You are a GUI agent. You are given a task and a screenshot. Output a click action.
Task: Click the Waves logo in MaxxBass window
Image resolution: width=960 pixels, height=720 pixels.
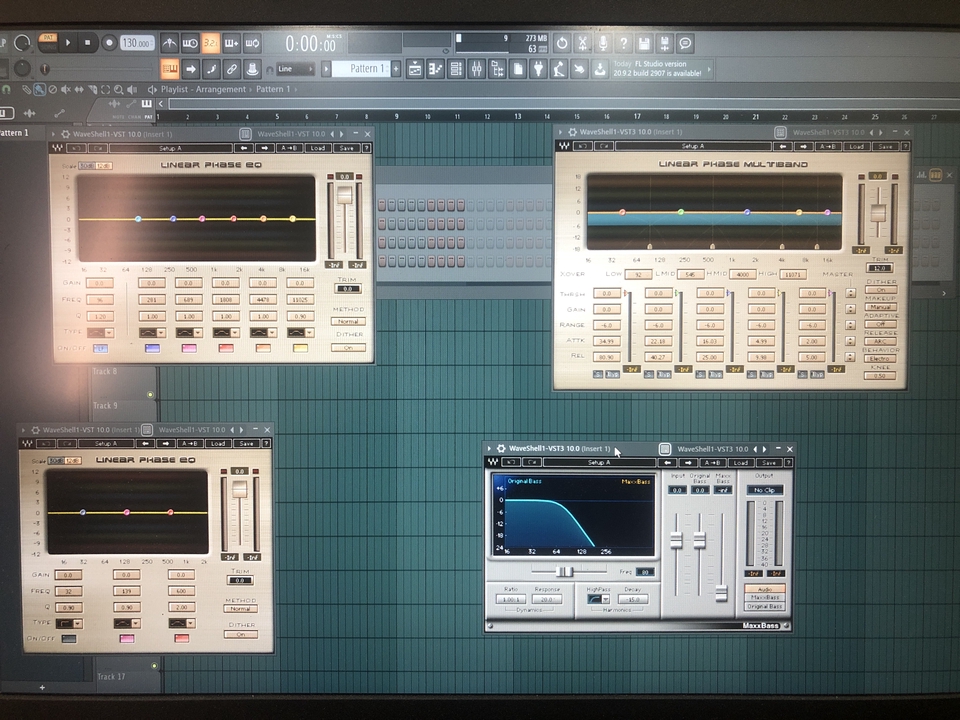pos(493,462)
